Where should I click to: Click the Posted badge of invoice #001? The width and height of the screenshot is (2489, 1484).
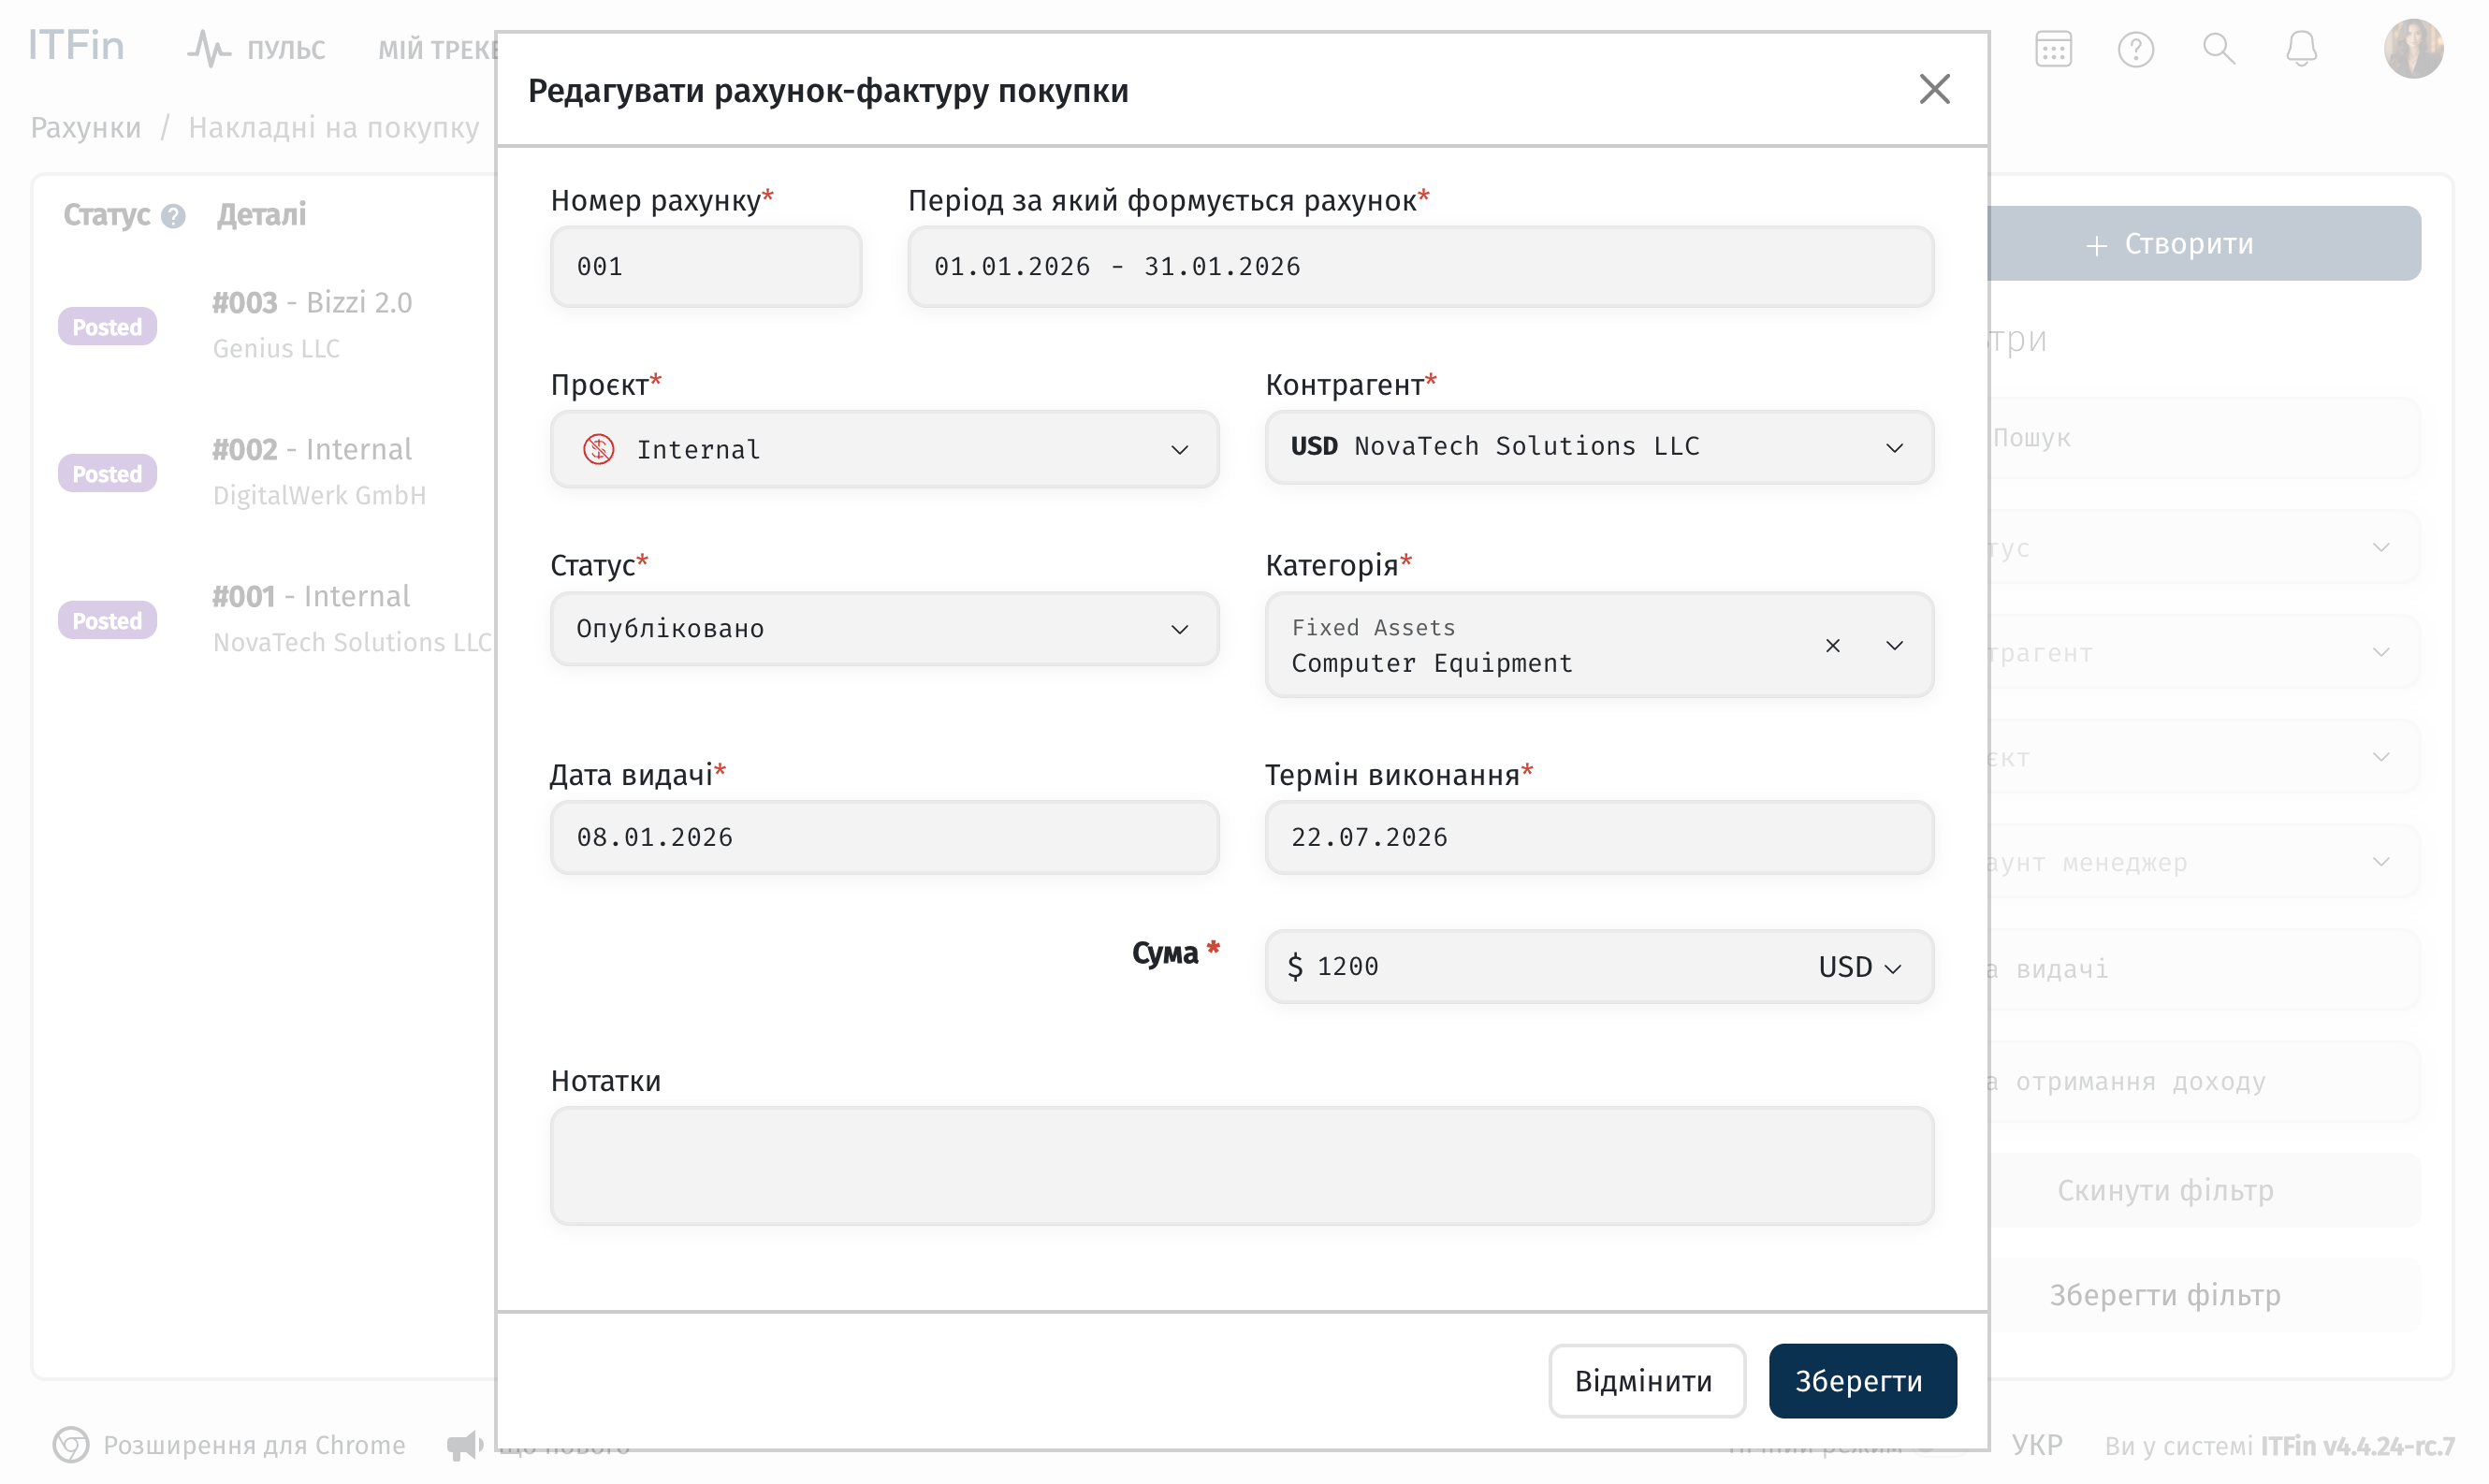pos(107,621)
